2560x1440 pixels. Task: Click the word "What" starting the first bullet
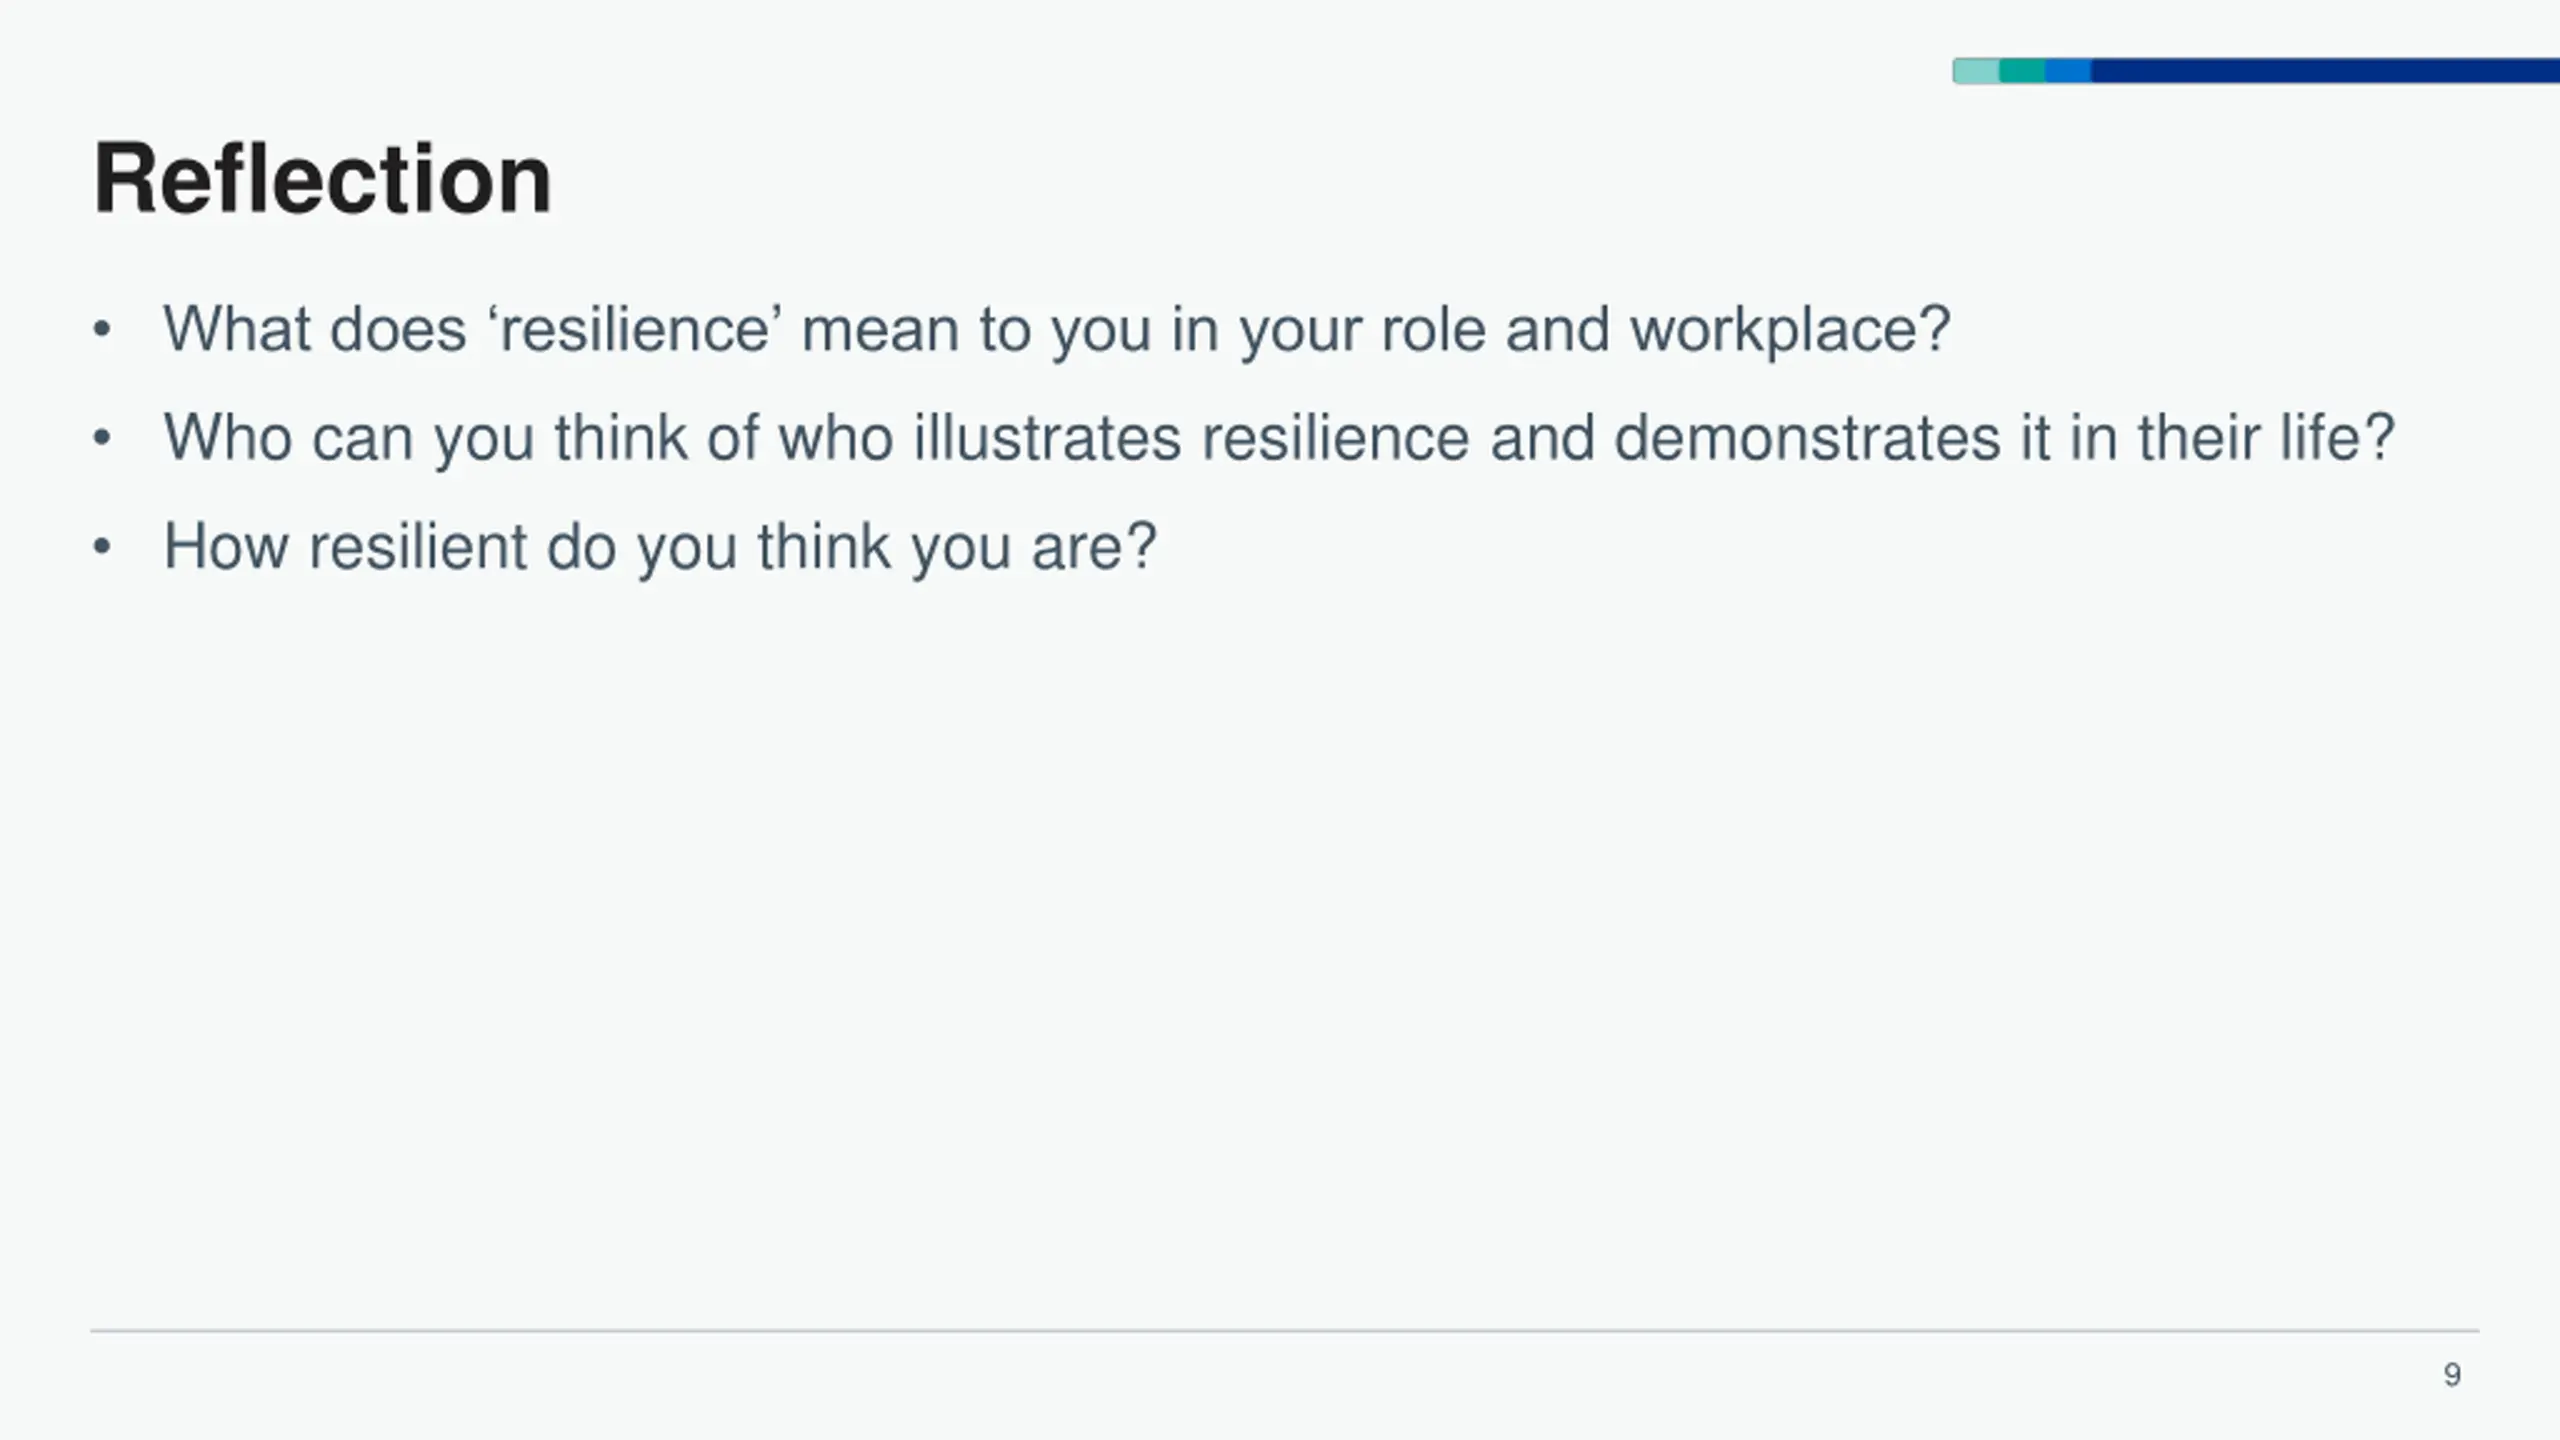coord(237,330)
